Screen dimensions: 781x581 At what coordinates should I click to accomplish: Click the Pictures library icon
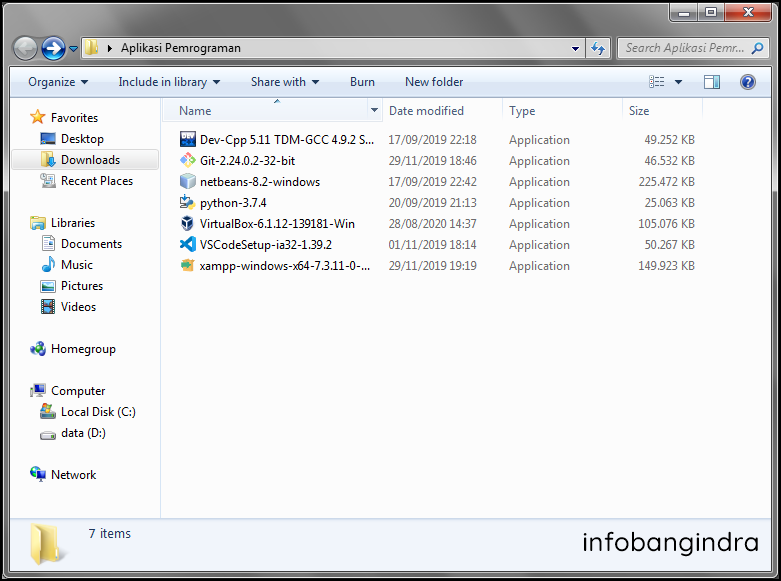coord(48,286)
